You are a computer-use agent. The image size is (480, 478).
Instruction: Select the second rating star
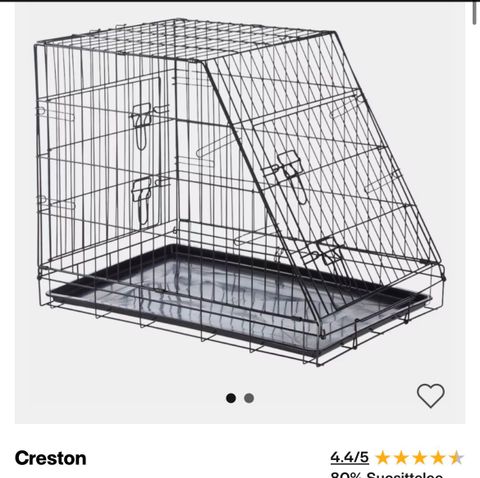click(x=401, y=458)
